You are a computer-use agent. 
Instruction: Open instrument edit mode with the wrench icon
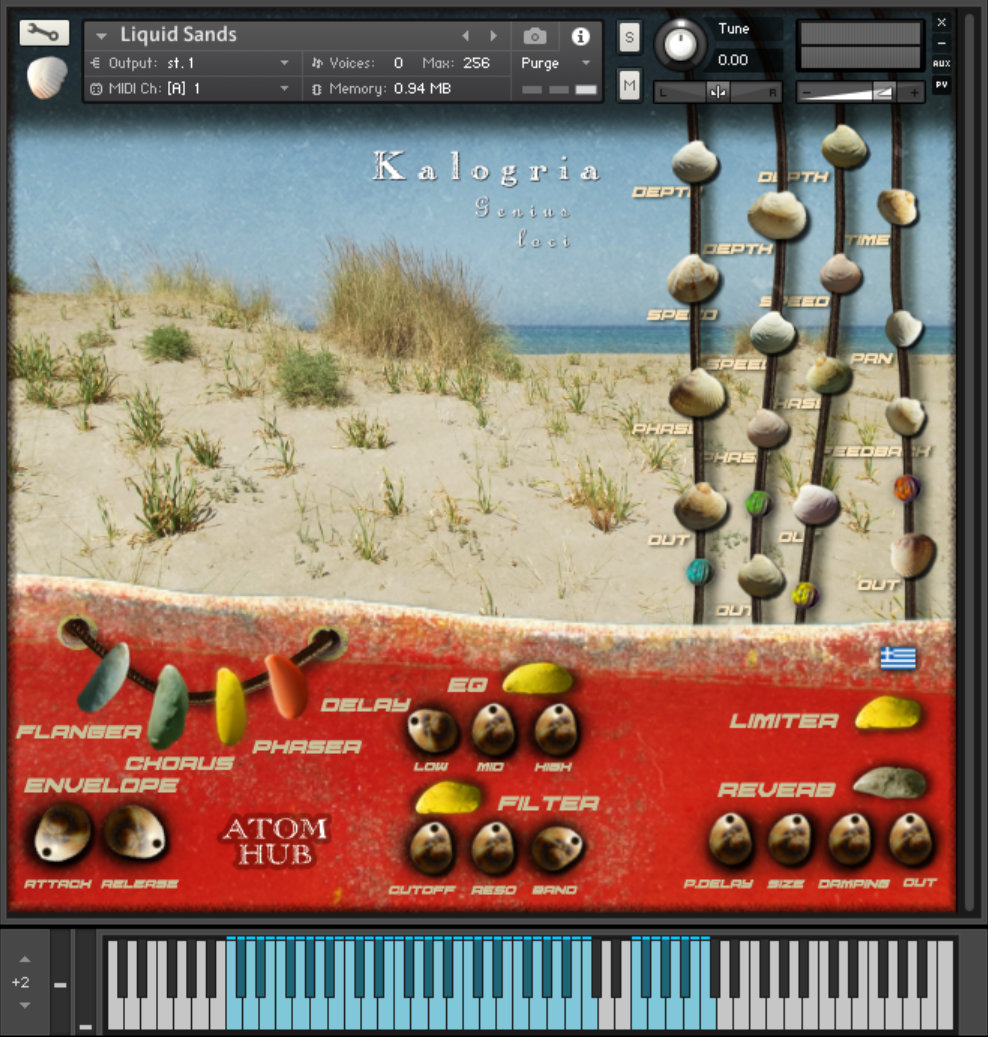click(x=44, y=32)
